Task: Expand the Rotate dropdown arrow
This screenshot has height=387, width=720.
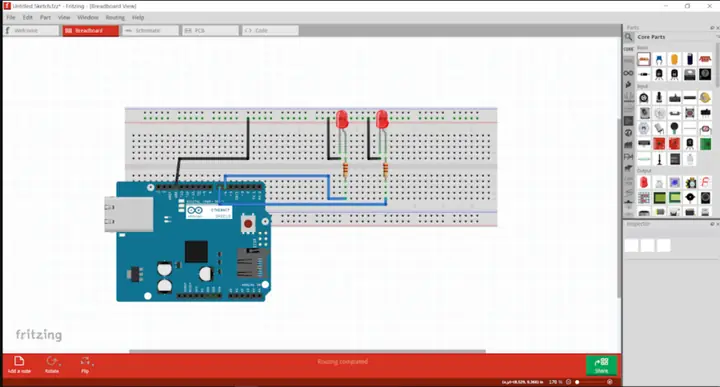Action: coord(60,364)
